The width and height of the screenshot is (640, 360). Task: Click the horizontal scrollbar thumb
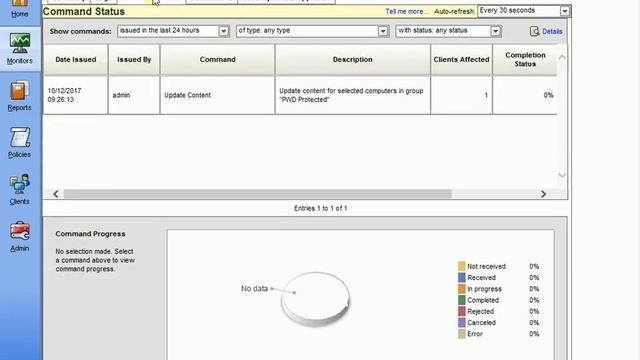pyautogui.click(x=258, y=194)
